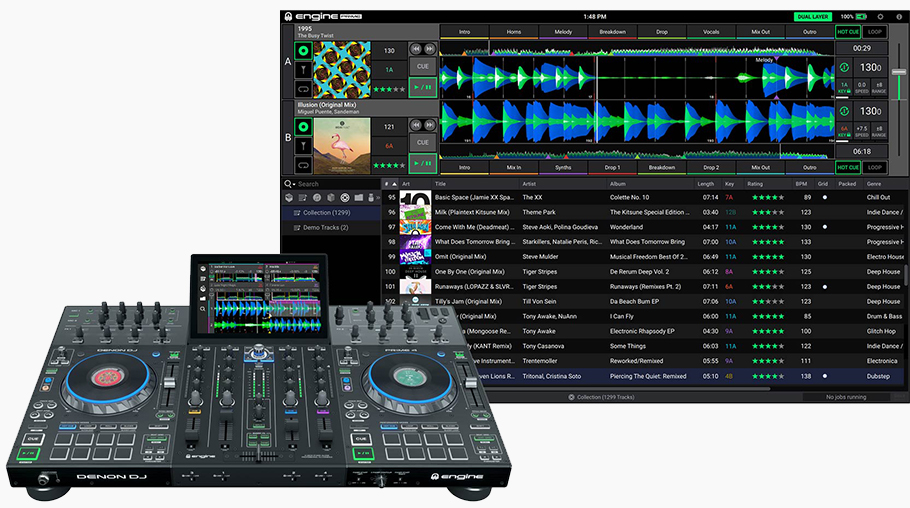The image size is (910, 508).
Task: Click the Deck A 0.0 SPEED button
Action: [x=862, y=87]
